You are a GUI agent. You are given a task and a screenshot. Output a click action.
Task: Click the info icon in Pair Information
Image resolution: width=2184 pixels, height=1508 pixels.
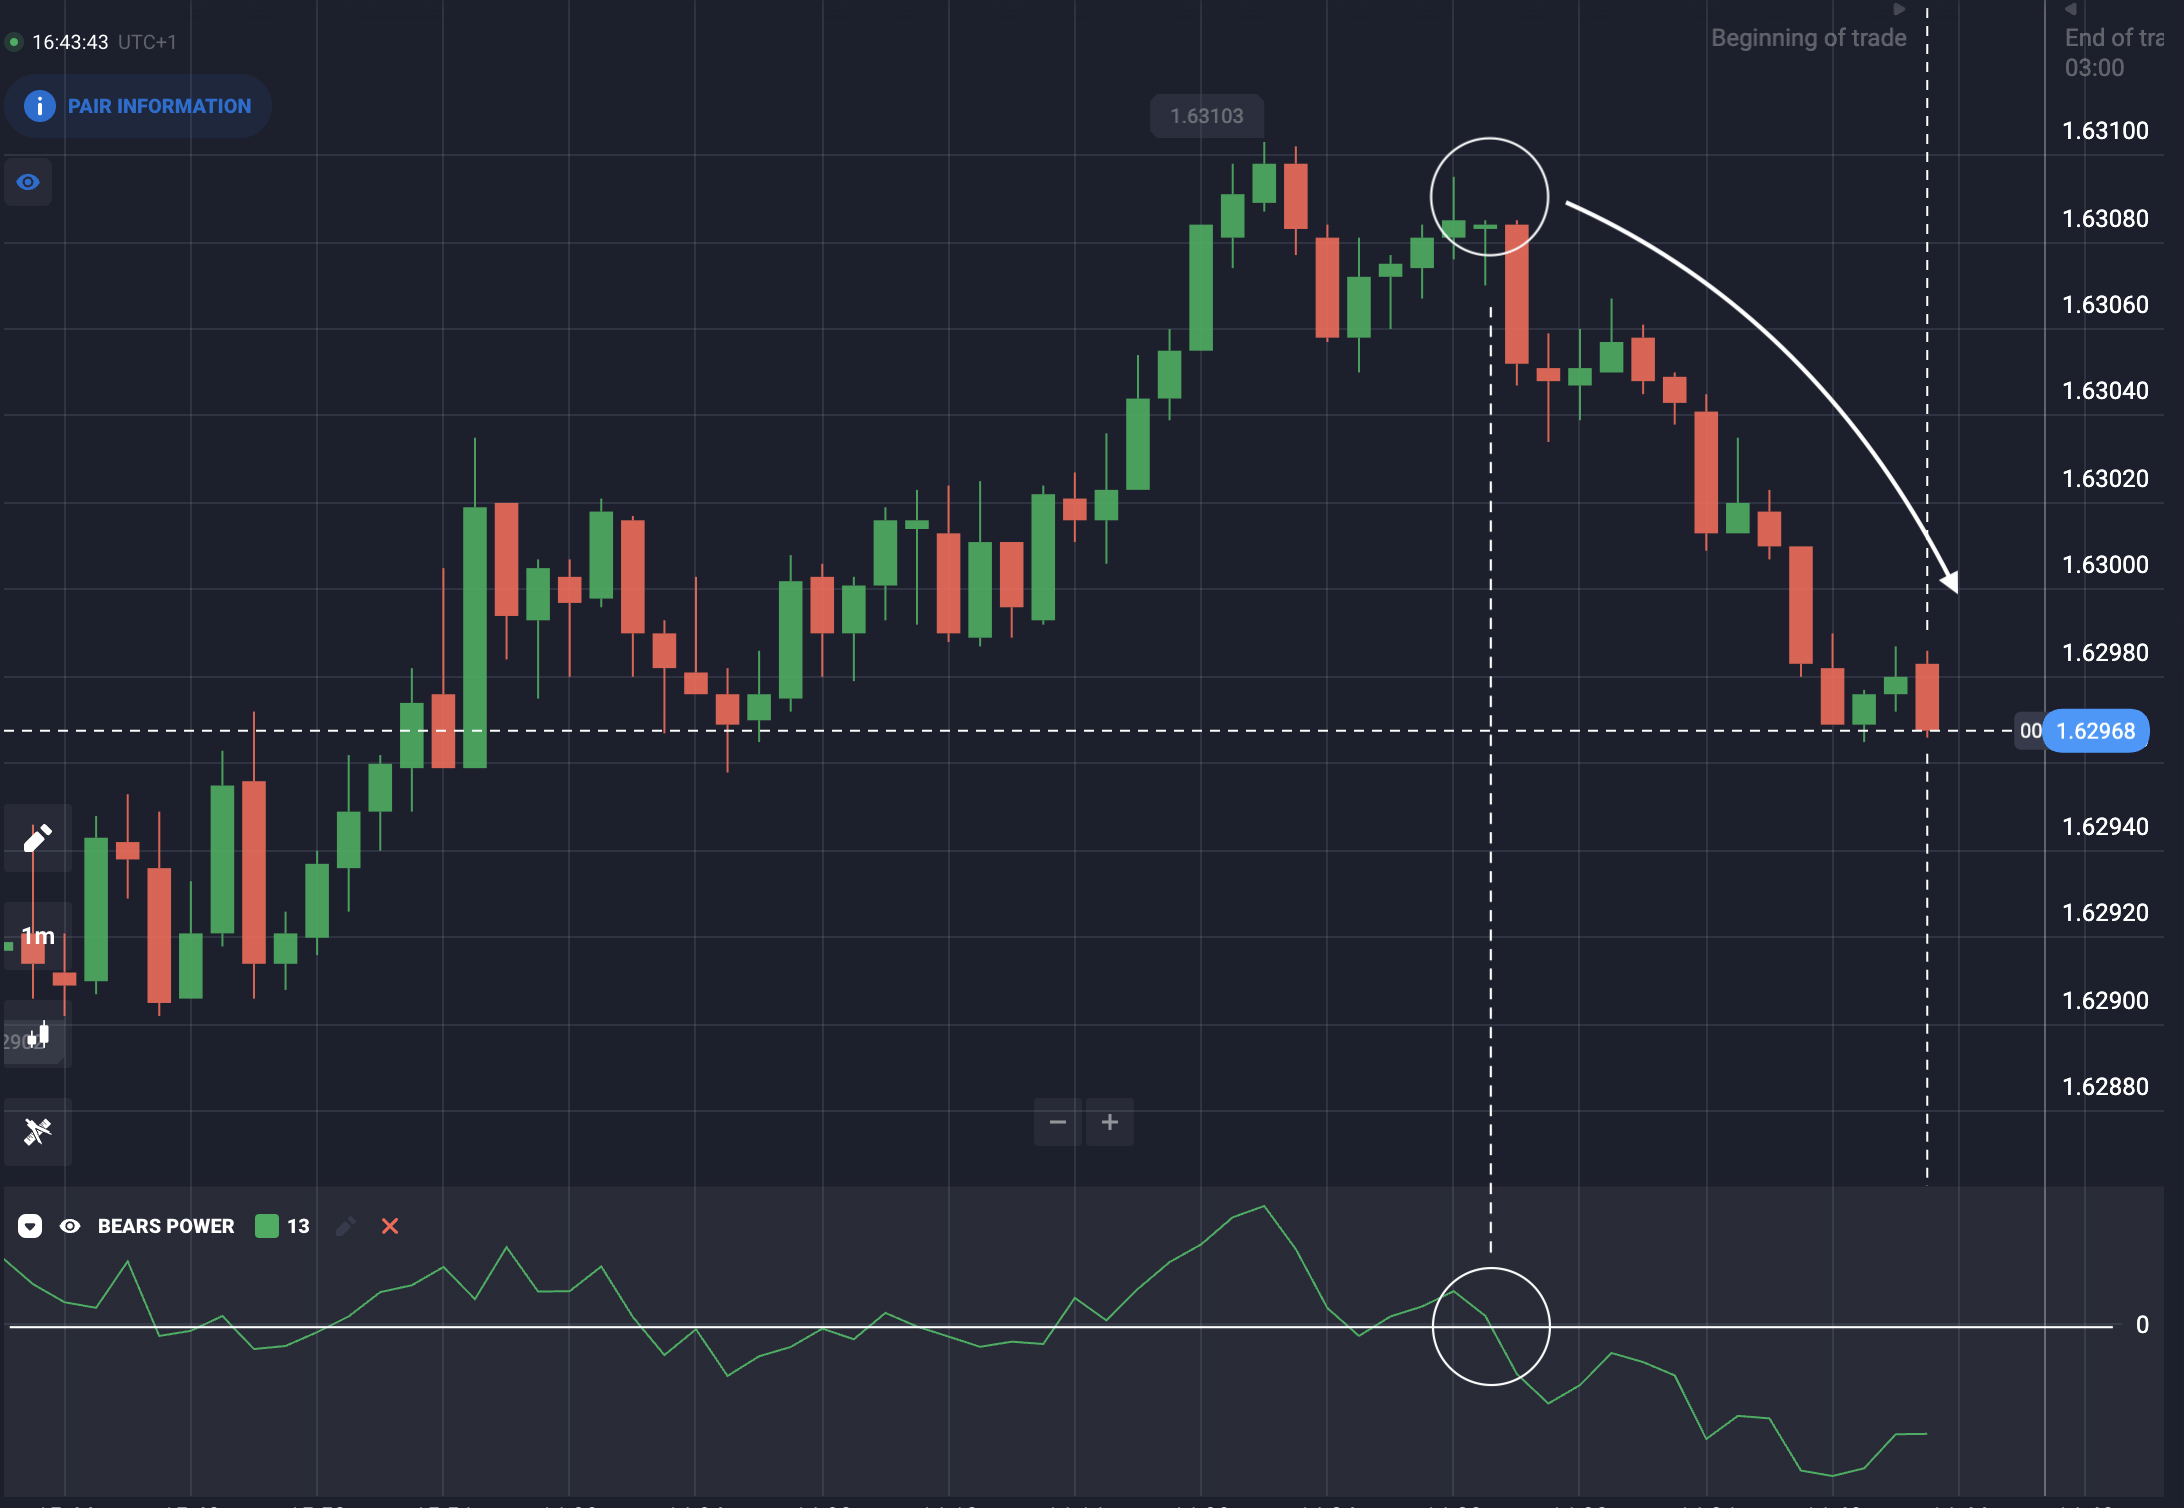39,106
